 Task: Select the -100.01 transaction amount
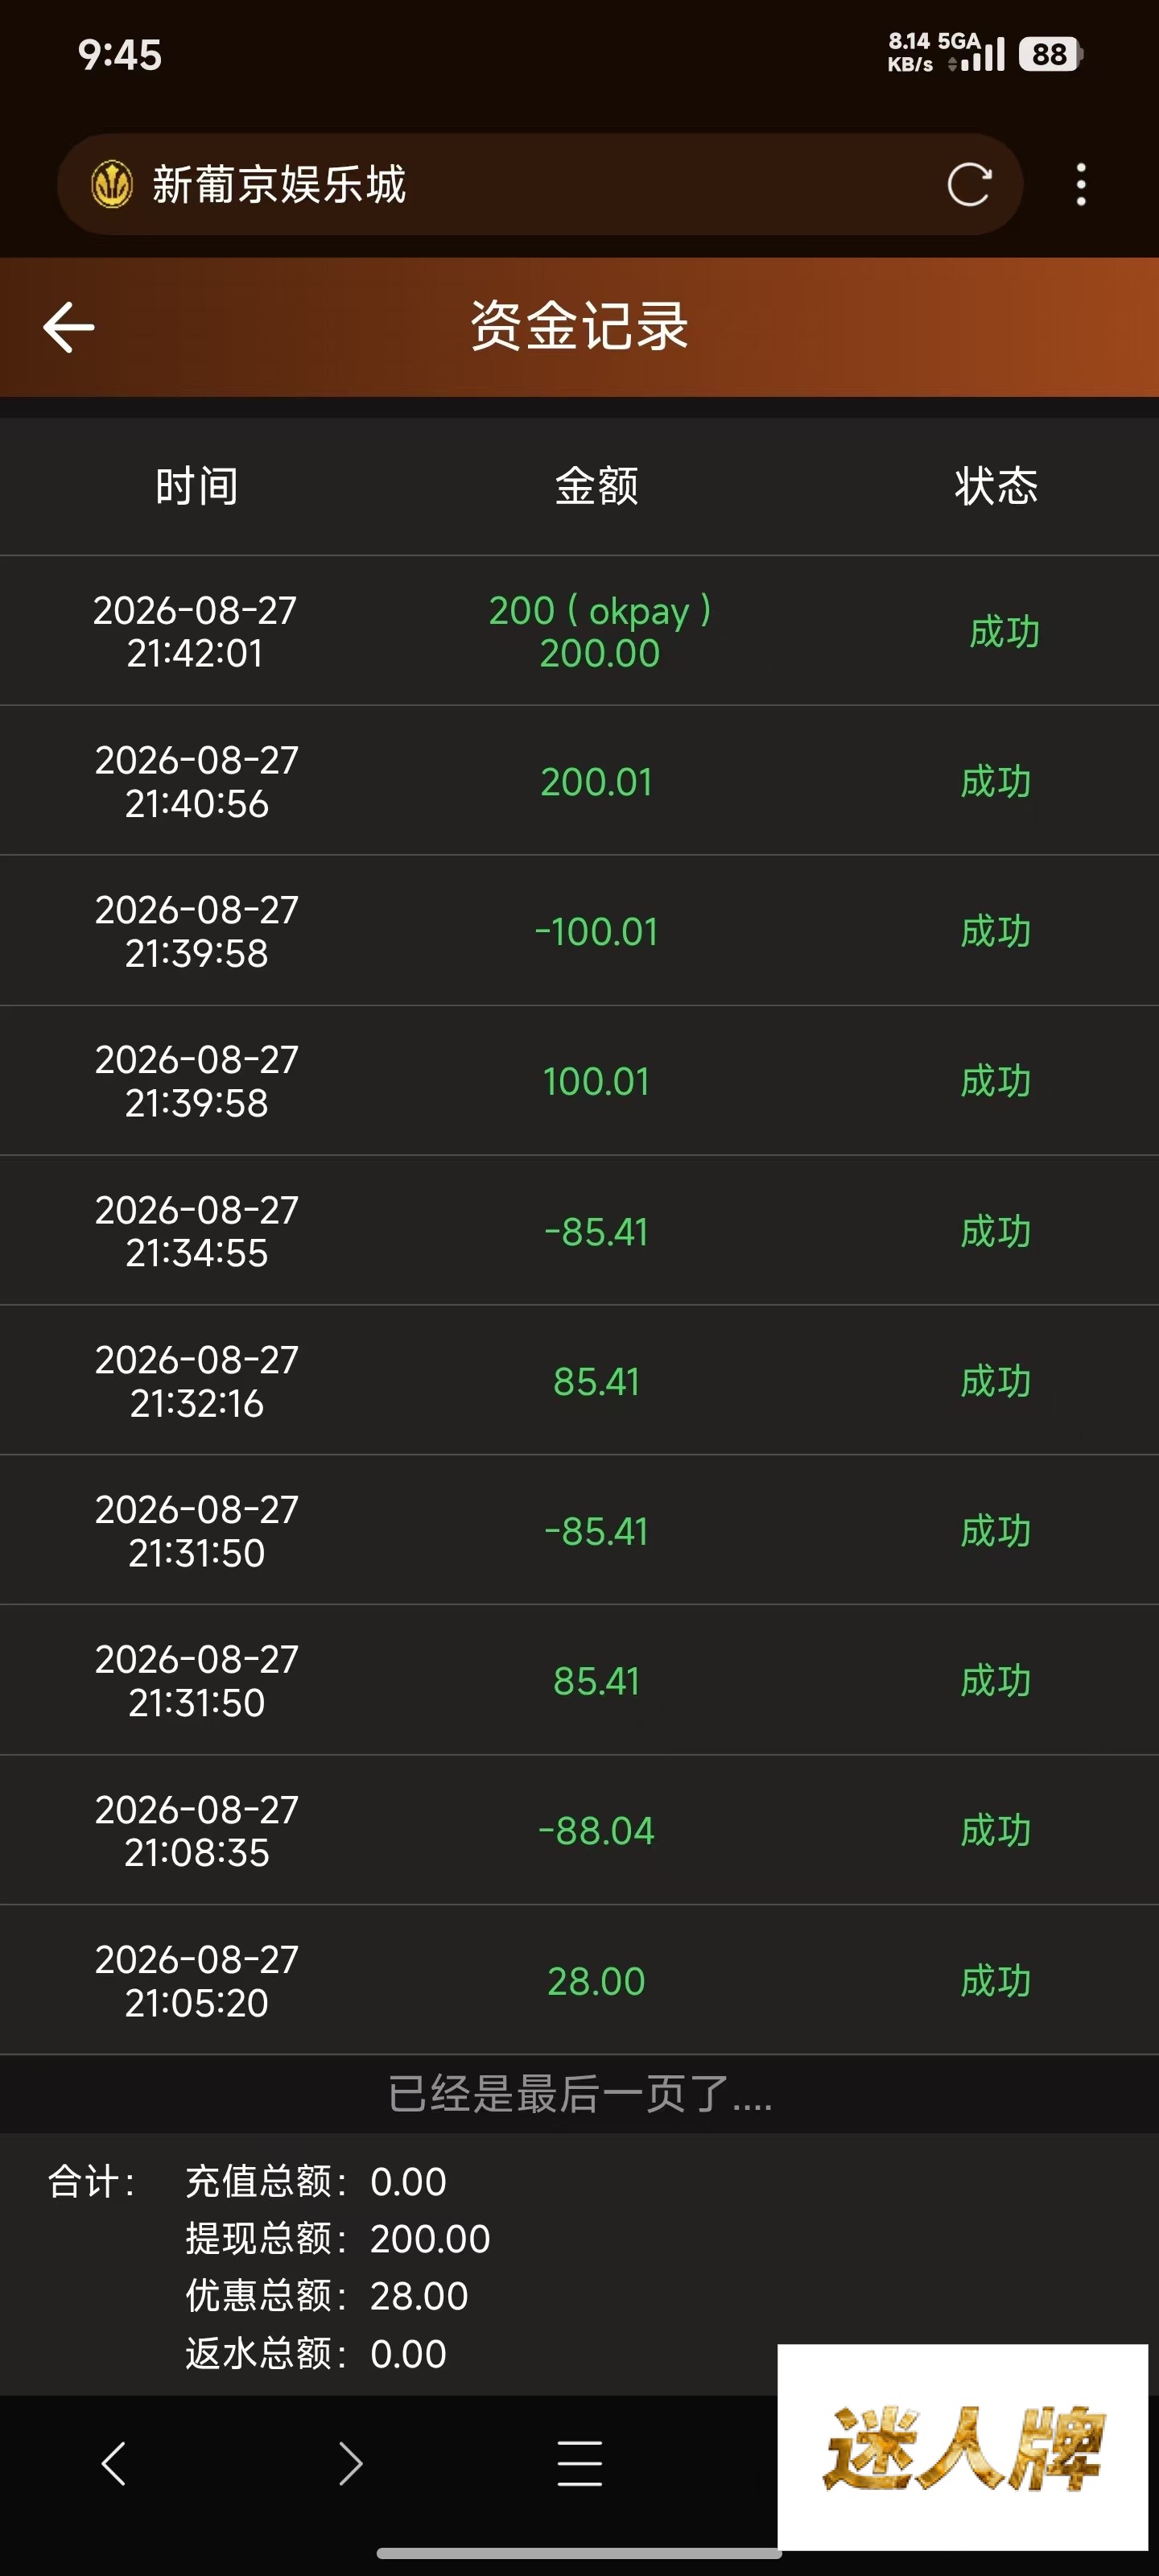597,932
